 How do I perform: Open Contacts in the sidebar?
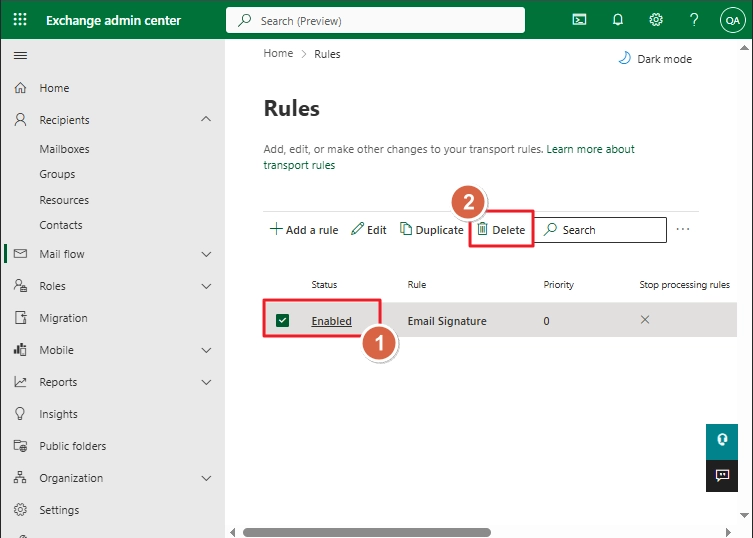tap(61, 225)
